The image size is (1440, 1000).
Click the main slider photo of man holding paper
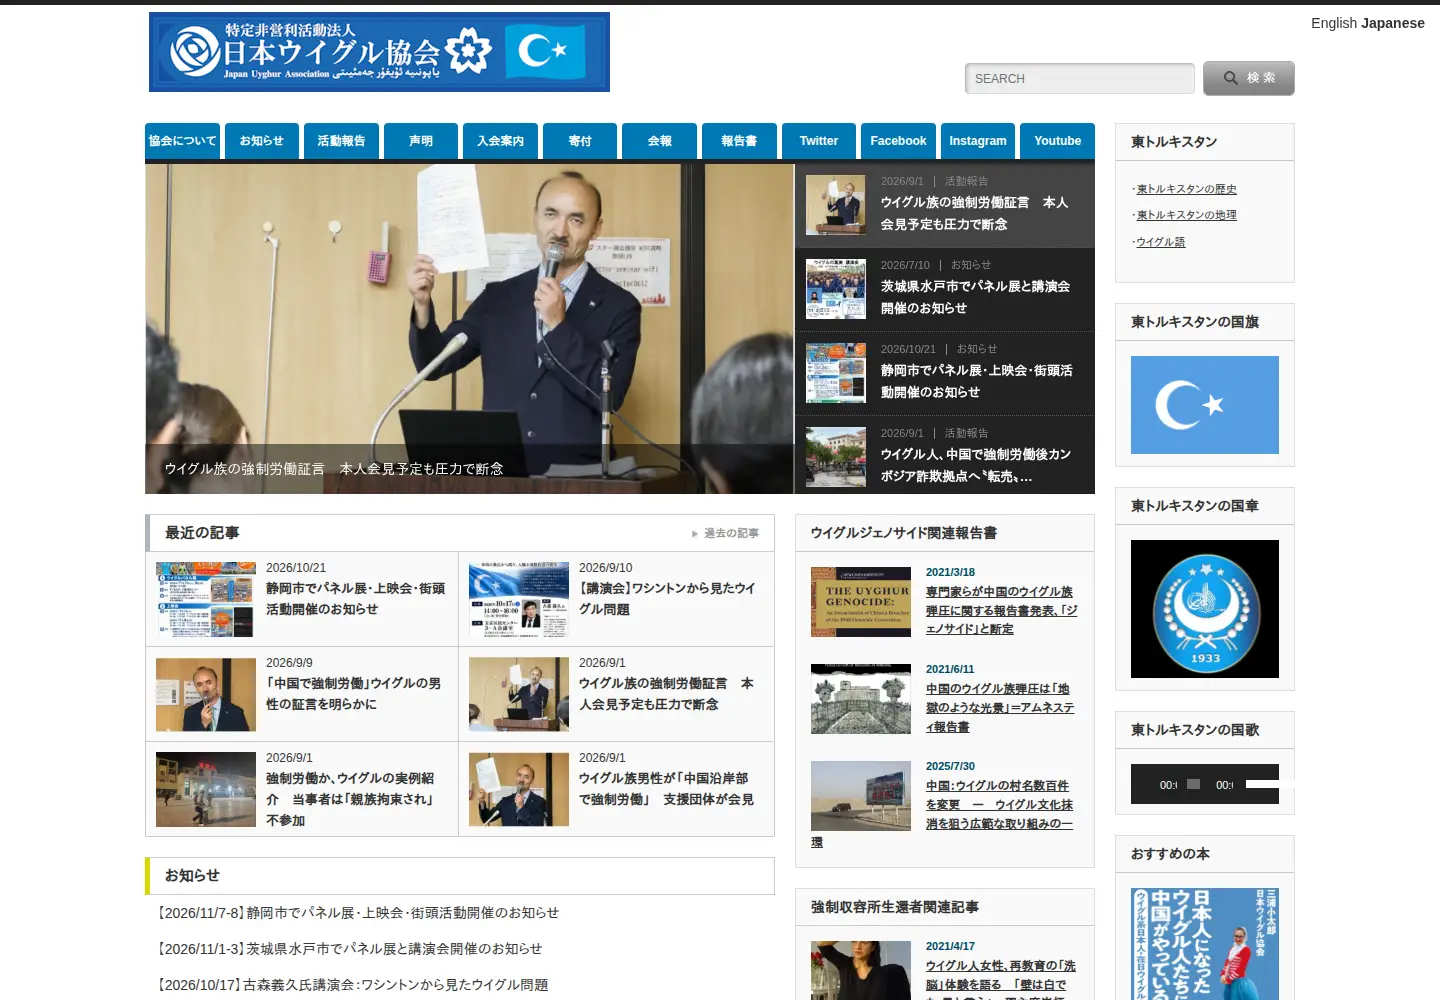point(469,328)
